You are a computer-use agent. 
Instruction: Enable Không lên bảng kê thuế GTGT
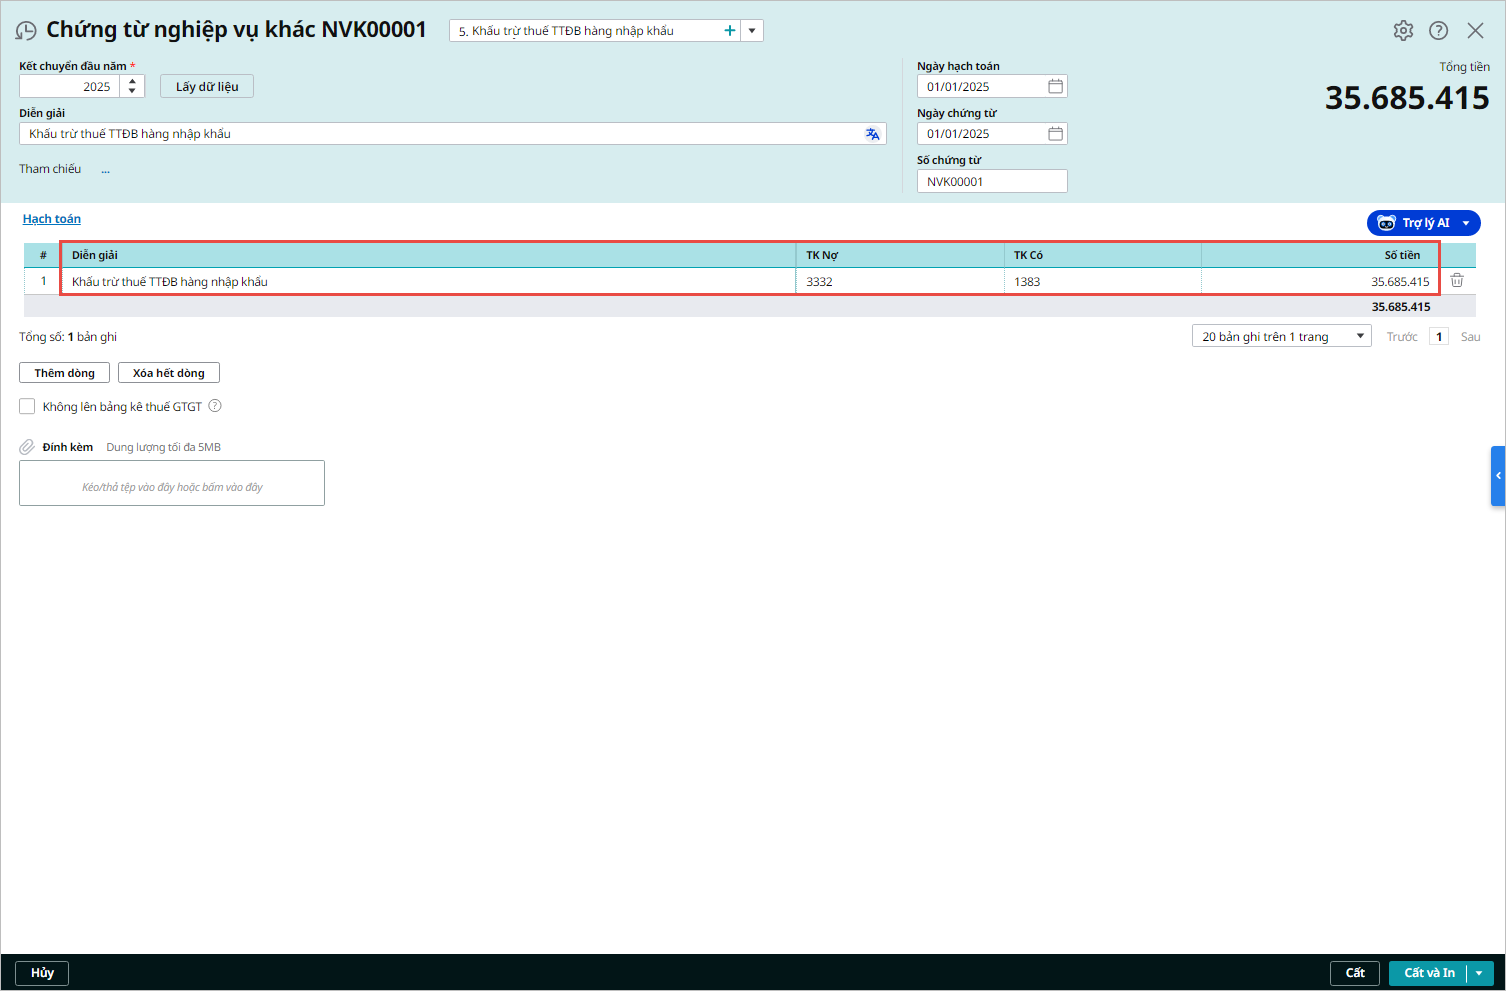click(27, 406)
